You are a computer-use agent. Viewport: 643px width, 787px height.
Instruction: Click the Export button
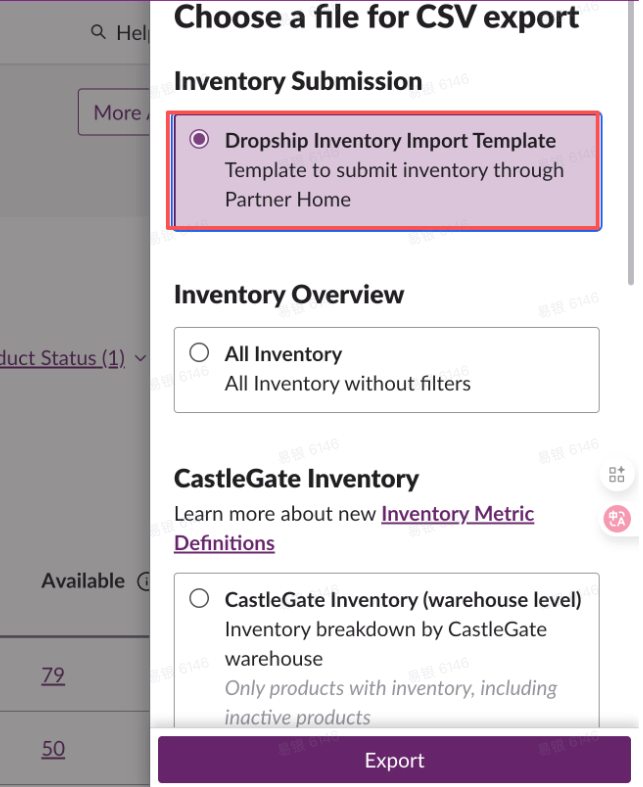tap(394, 760)
